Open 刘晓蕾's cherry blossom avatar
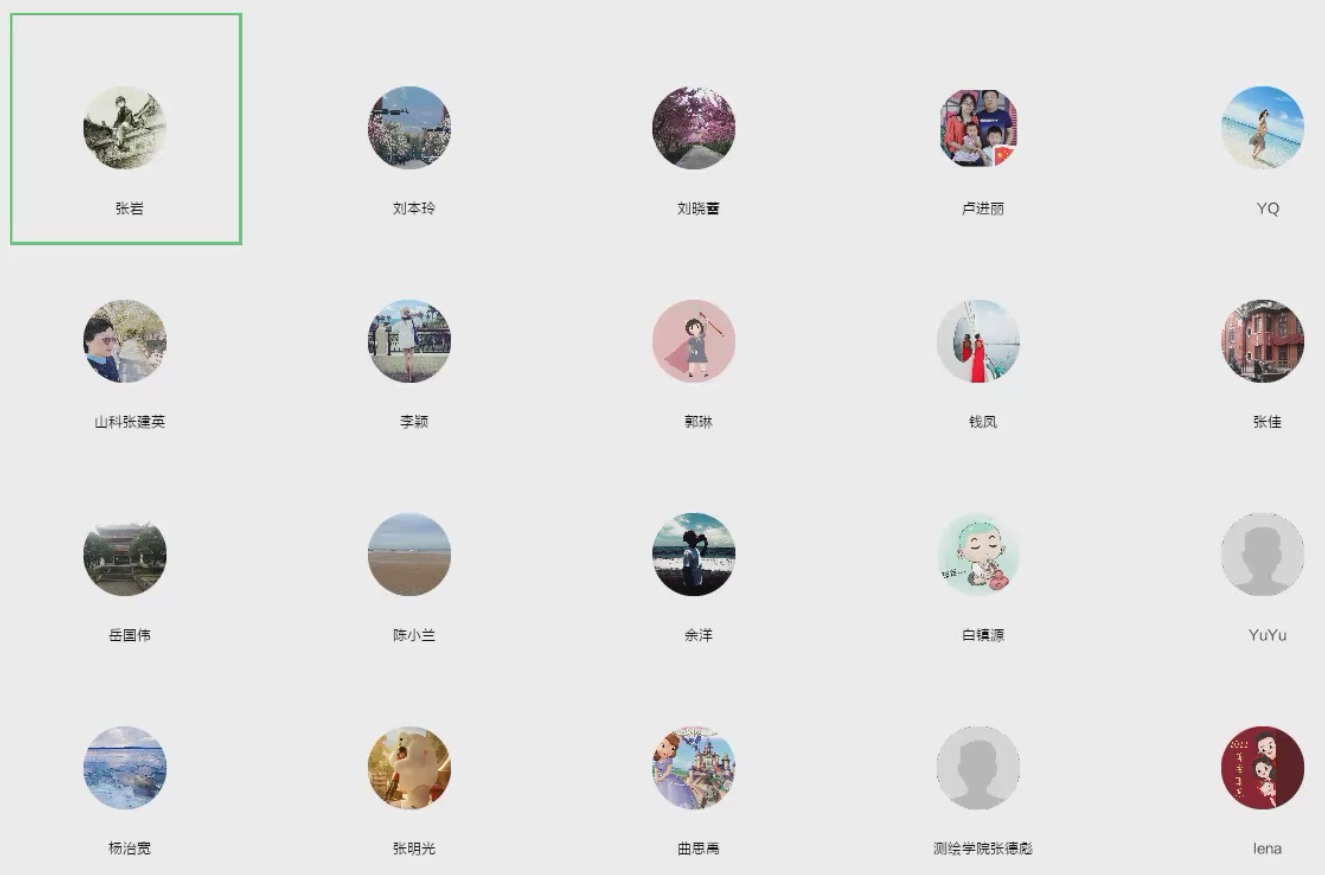The width and height of the screenshot is (1325, 875). pyautogui.click(x=694, y=127)
